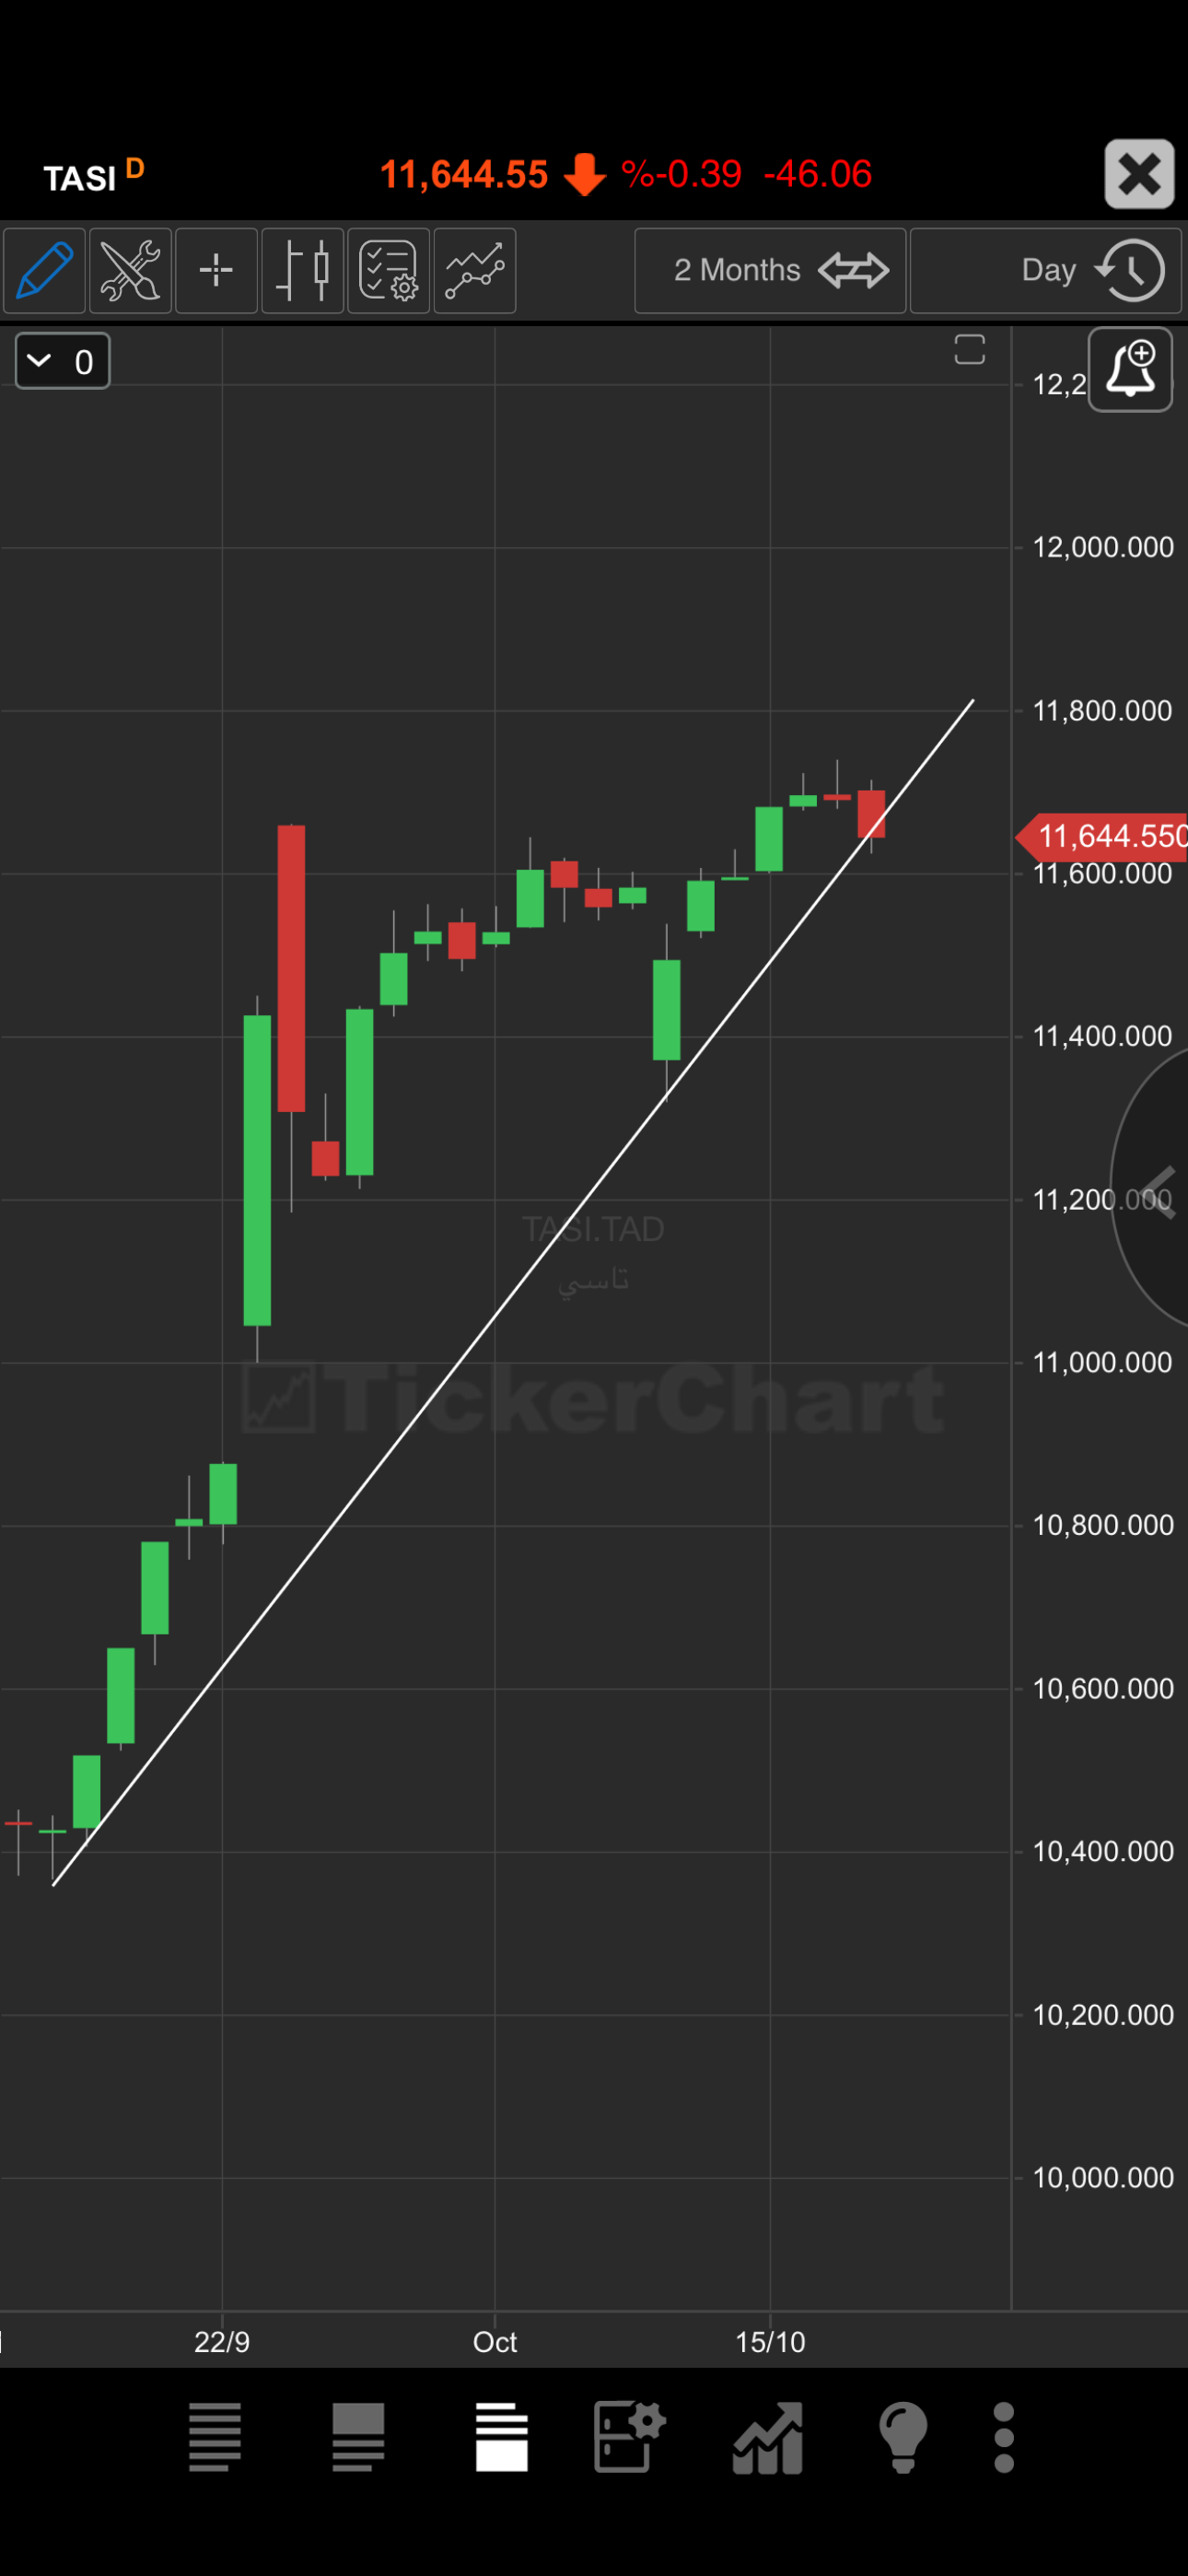Tap the lightbulb ideas icon
Viewport: 1188px width, 2576px height.
click(x=902, y=2437)
